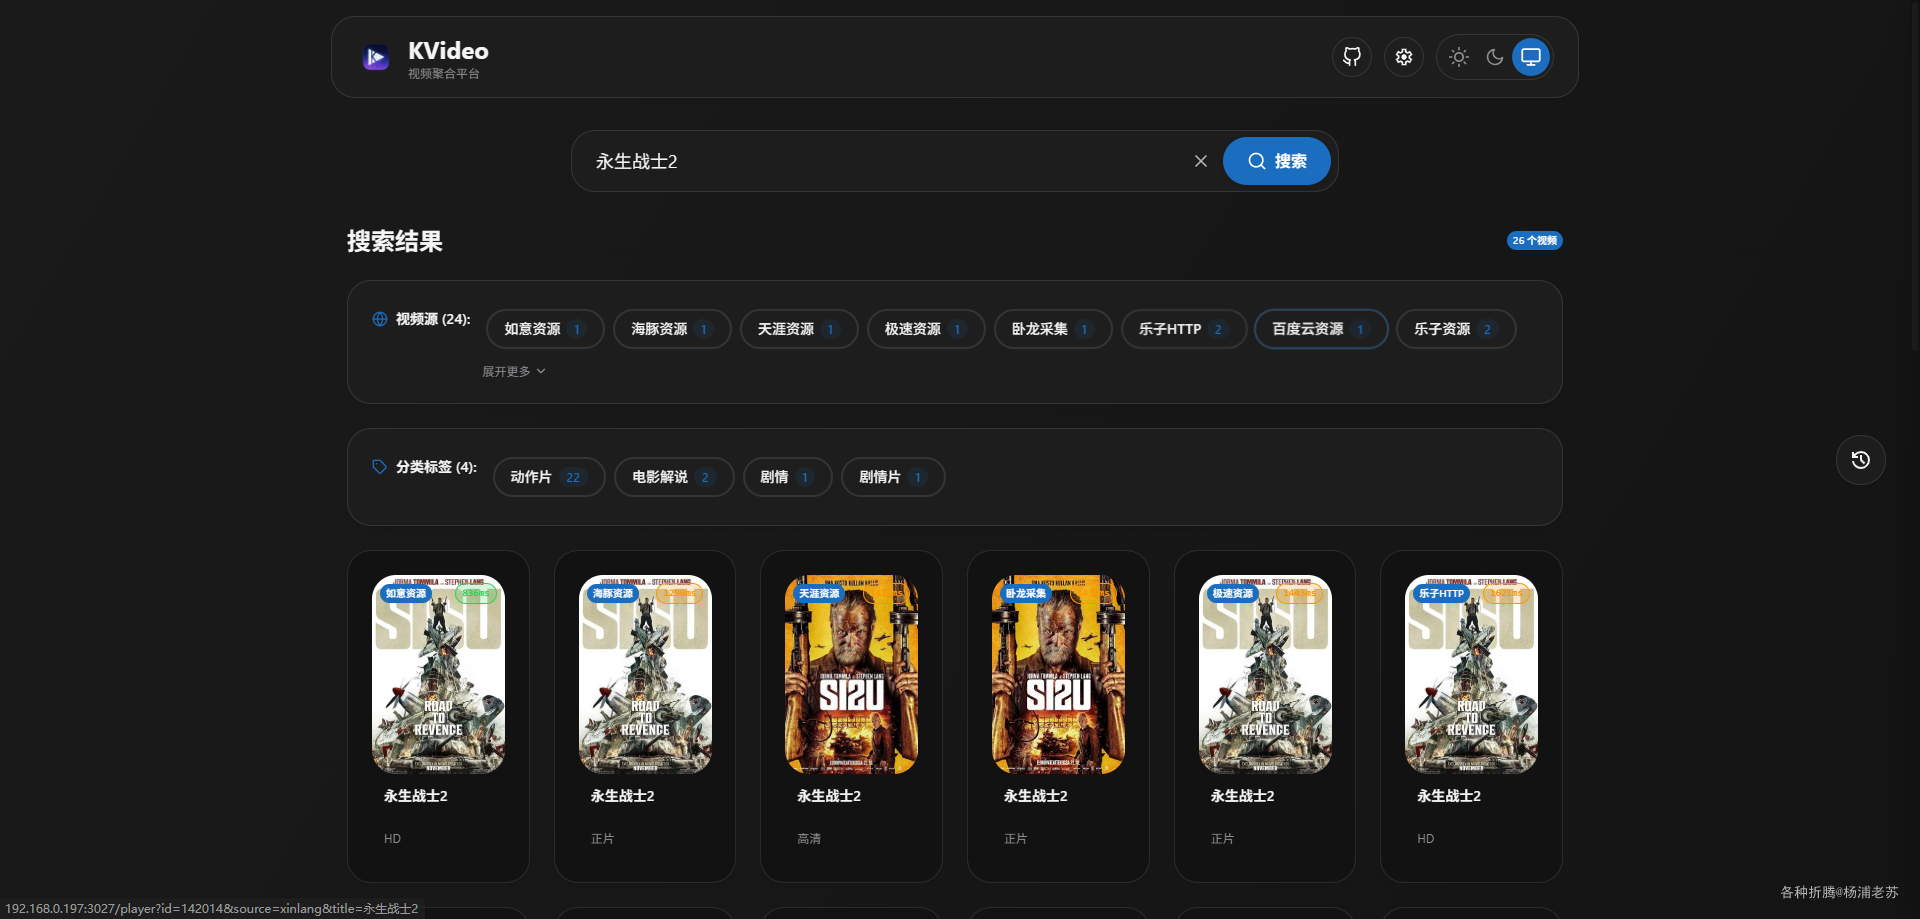Open the poster labeled 卧龙采集

(1058, 674)
